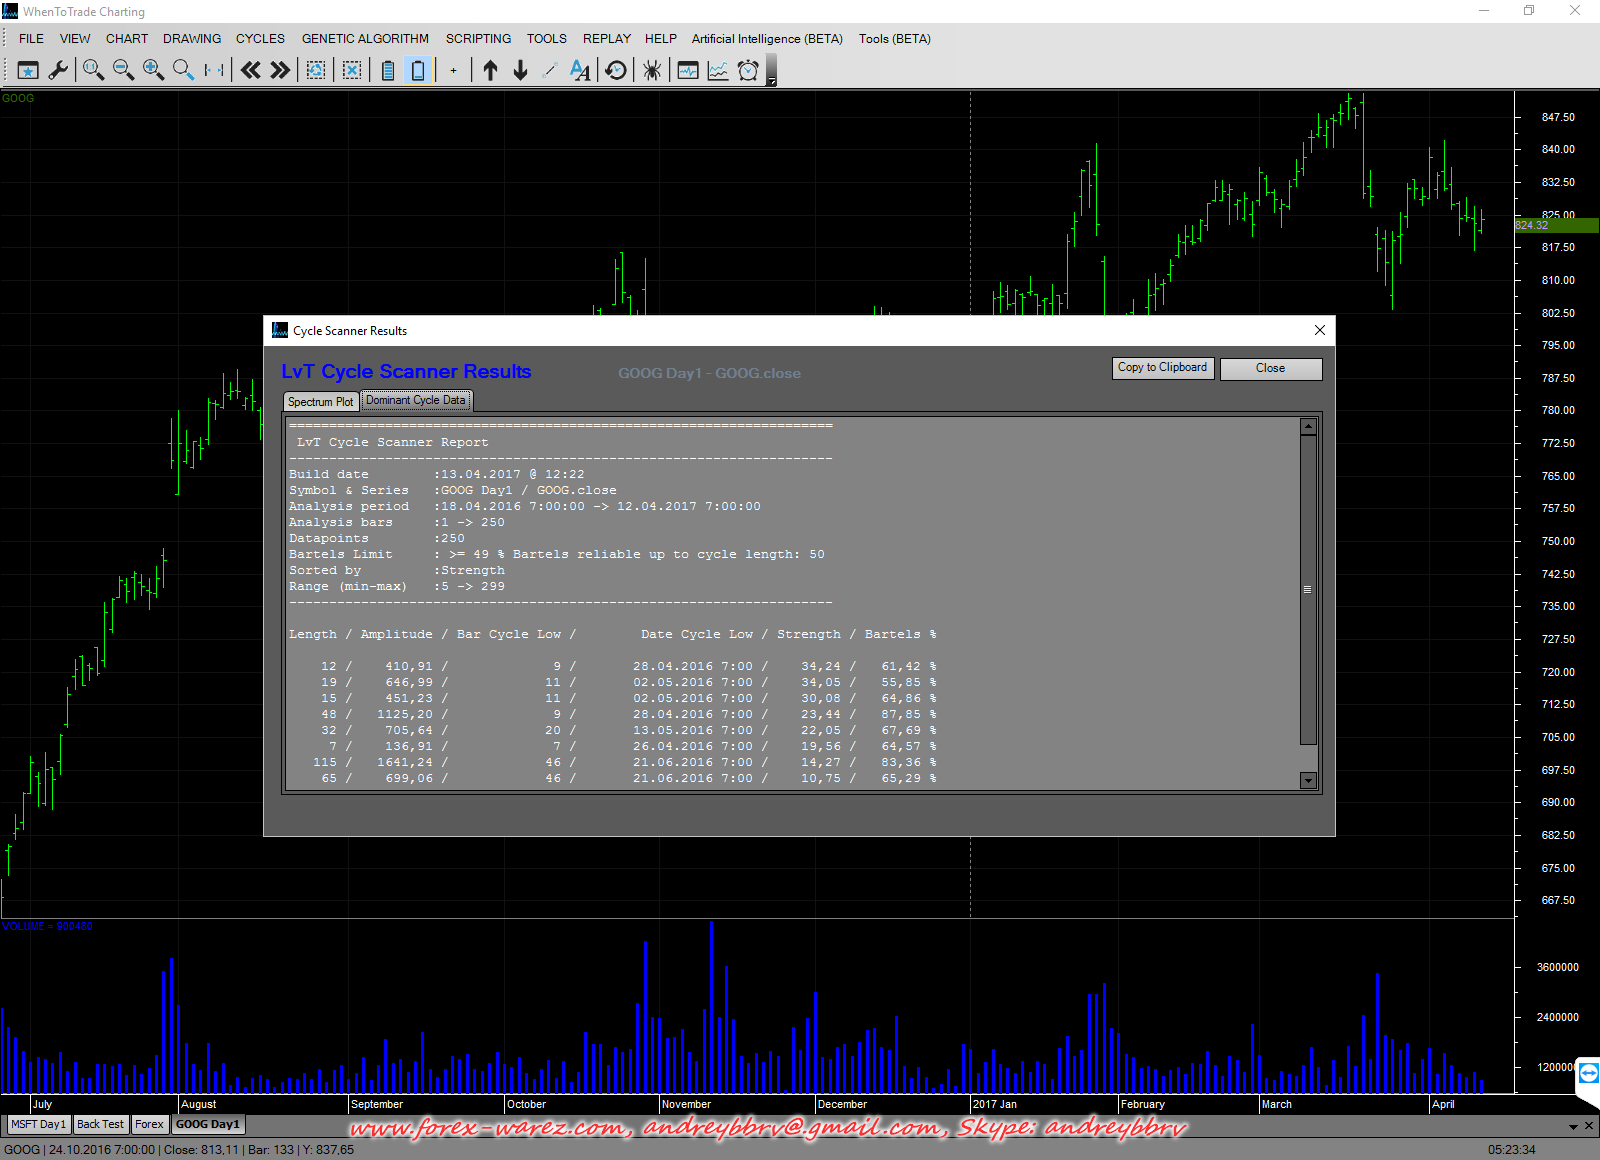1600x1160 pixels.
Task: Select the text annotation tool
Action: coord(580,70)
